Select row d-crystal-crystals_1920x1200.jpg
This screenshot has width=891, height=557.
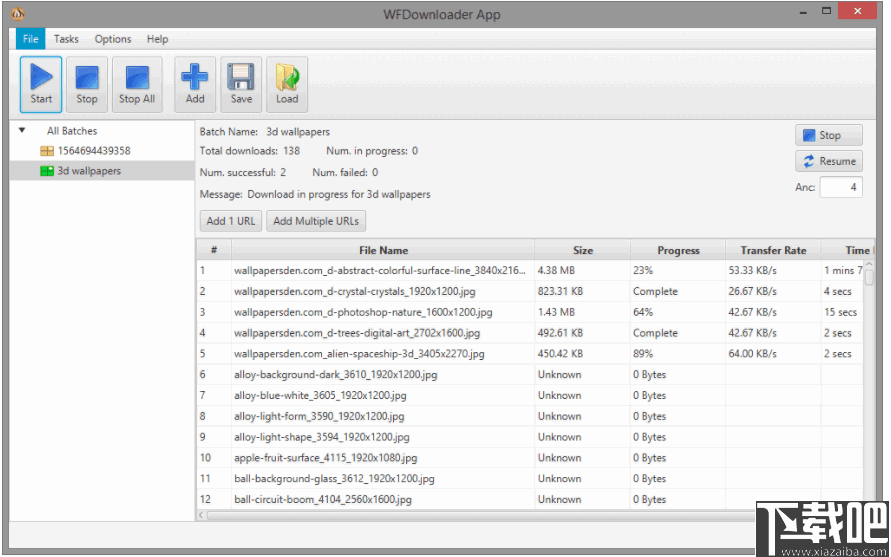point(530,292)
